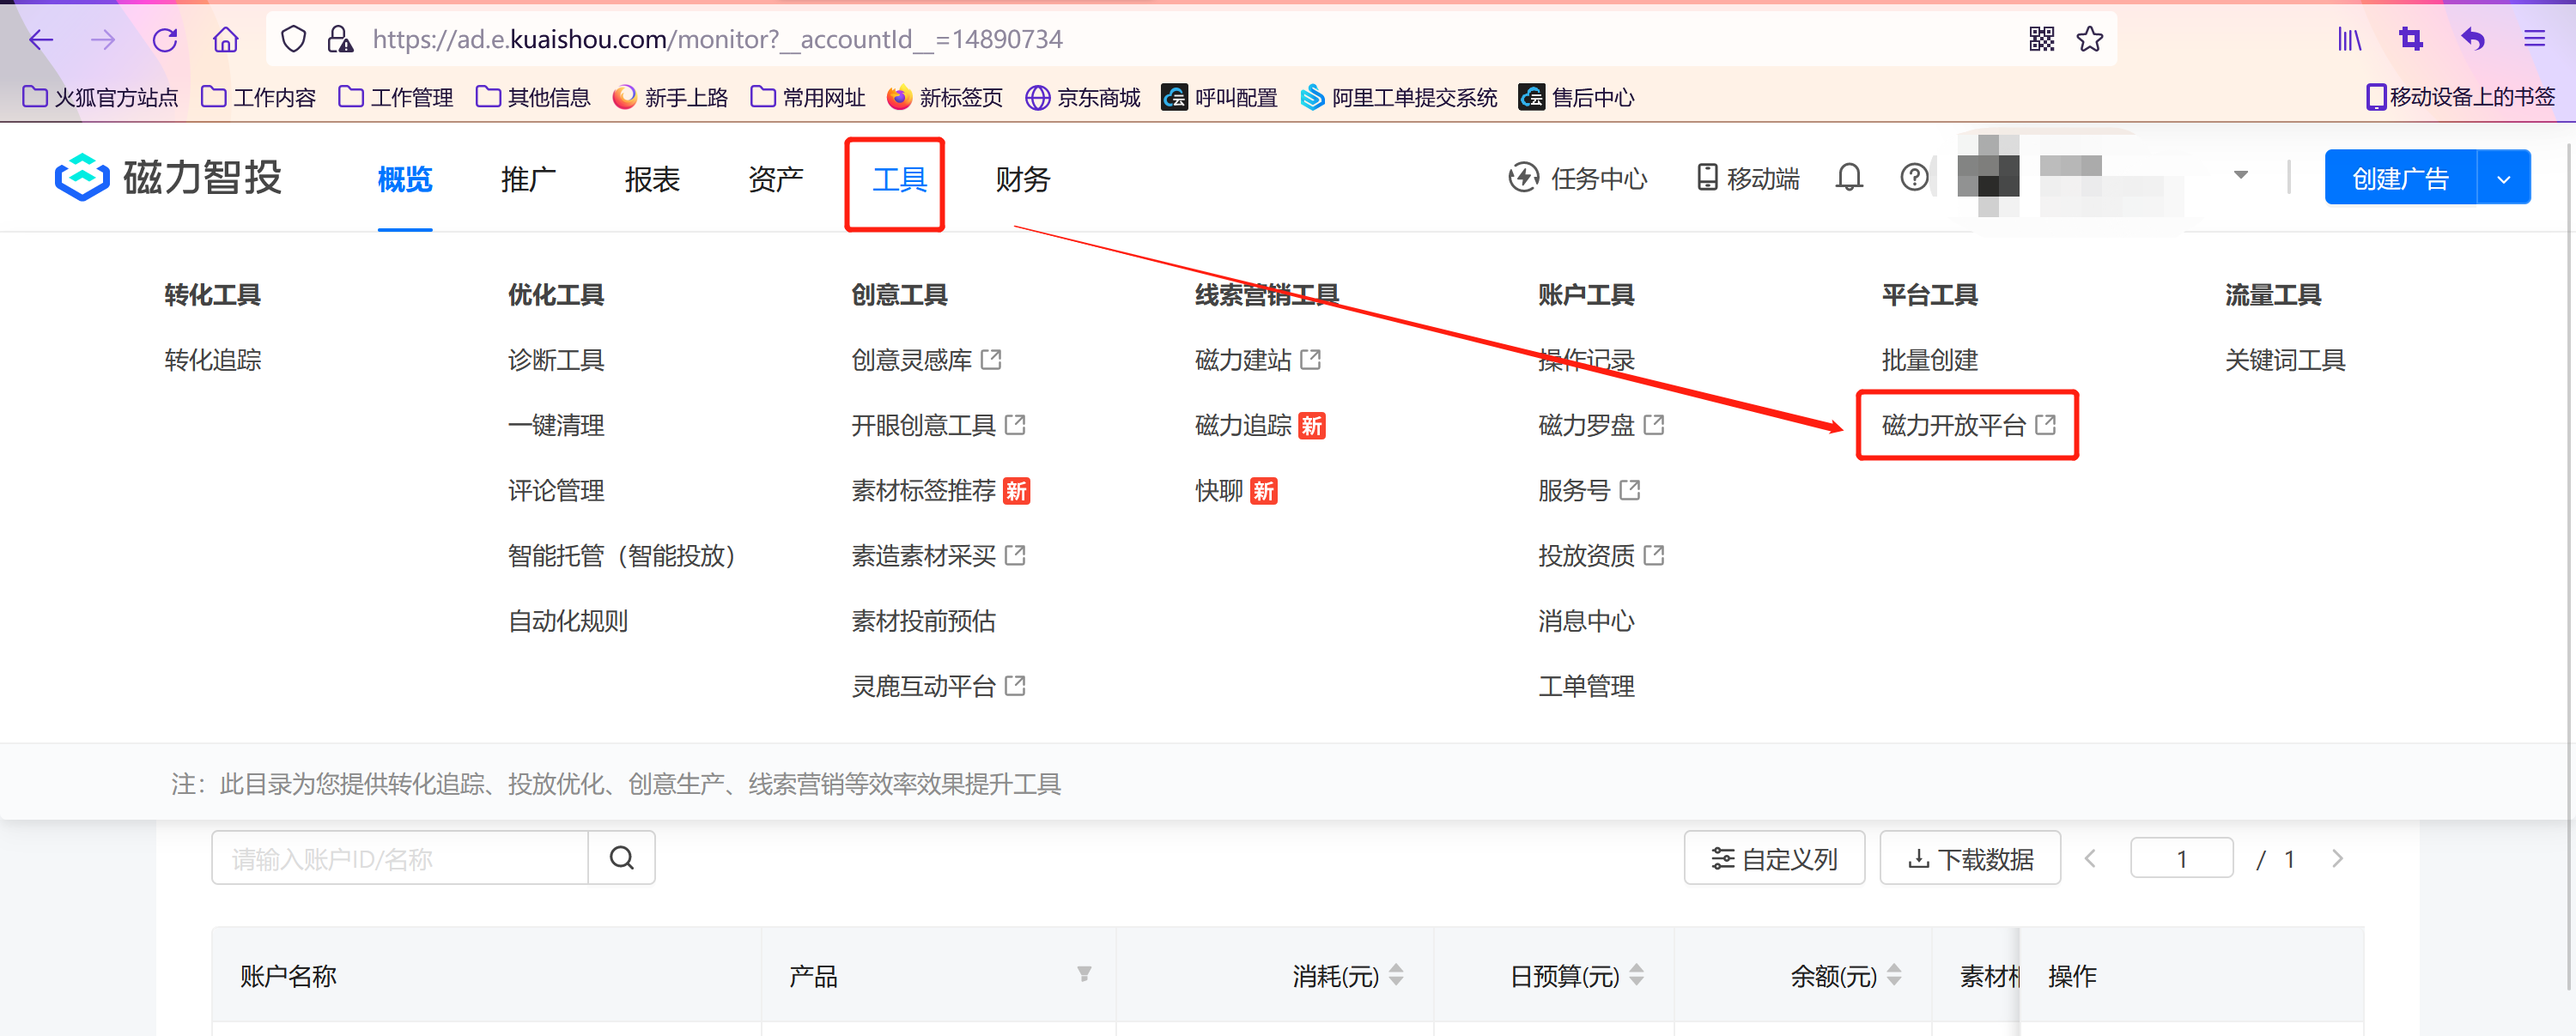2576x1036 pixels.
Task: Reload the page with refresh icon
Action: (x=165, y=39)
